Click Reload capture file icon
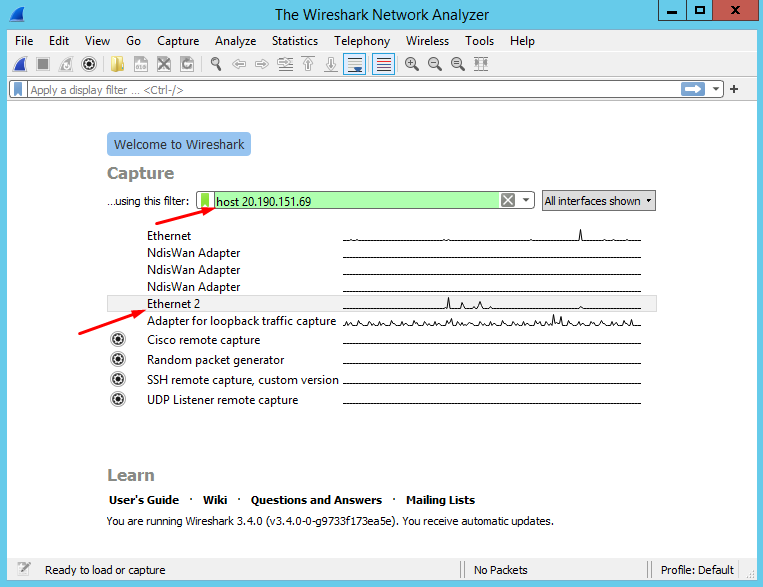763x587 pixels. [x=187, y=64]
